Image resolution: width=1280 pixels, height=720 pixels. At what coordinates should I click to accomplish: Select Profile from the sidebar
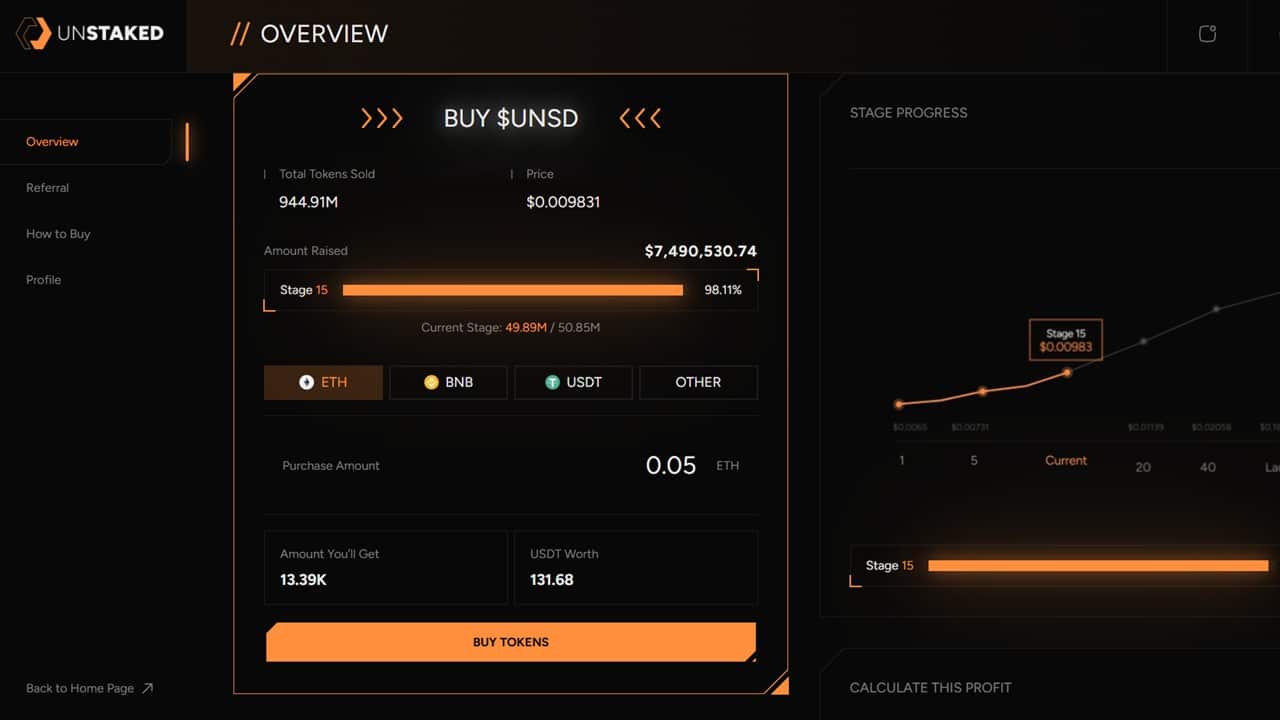[x=43, y=280]
